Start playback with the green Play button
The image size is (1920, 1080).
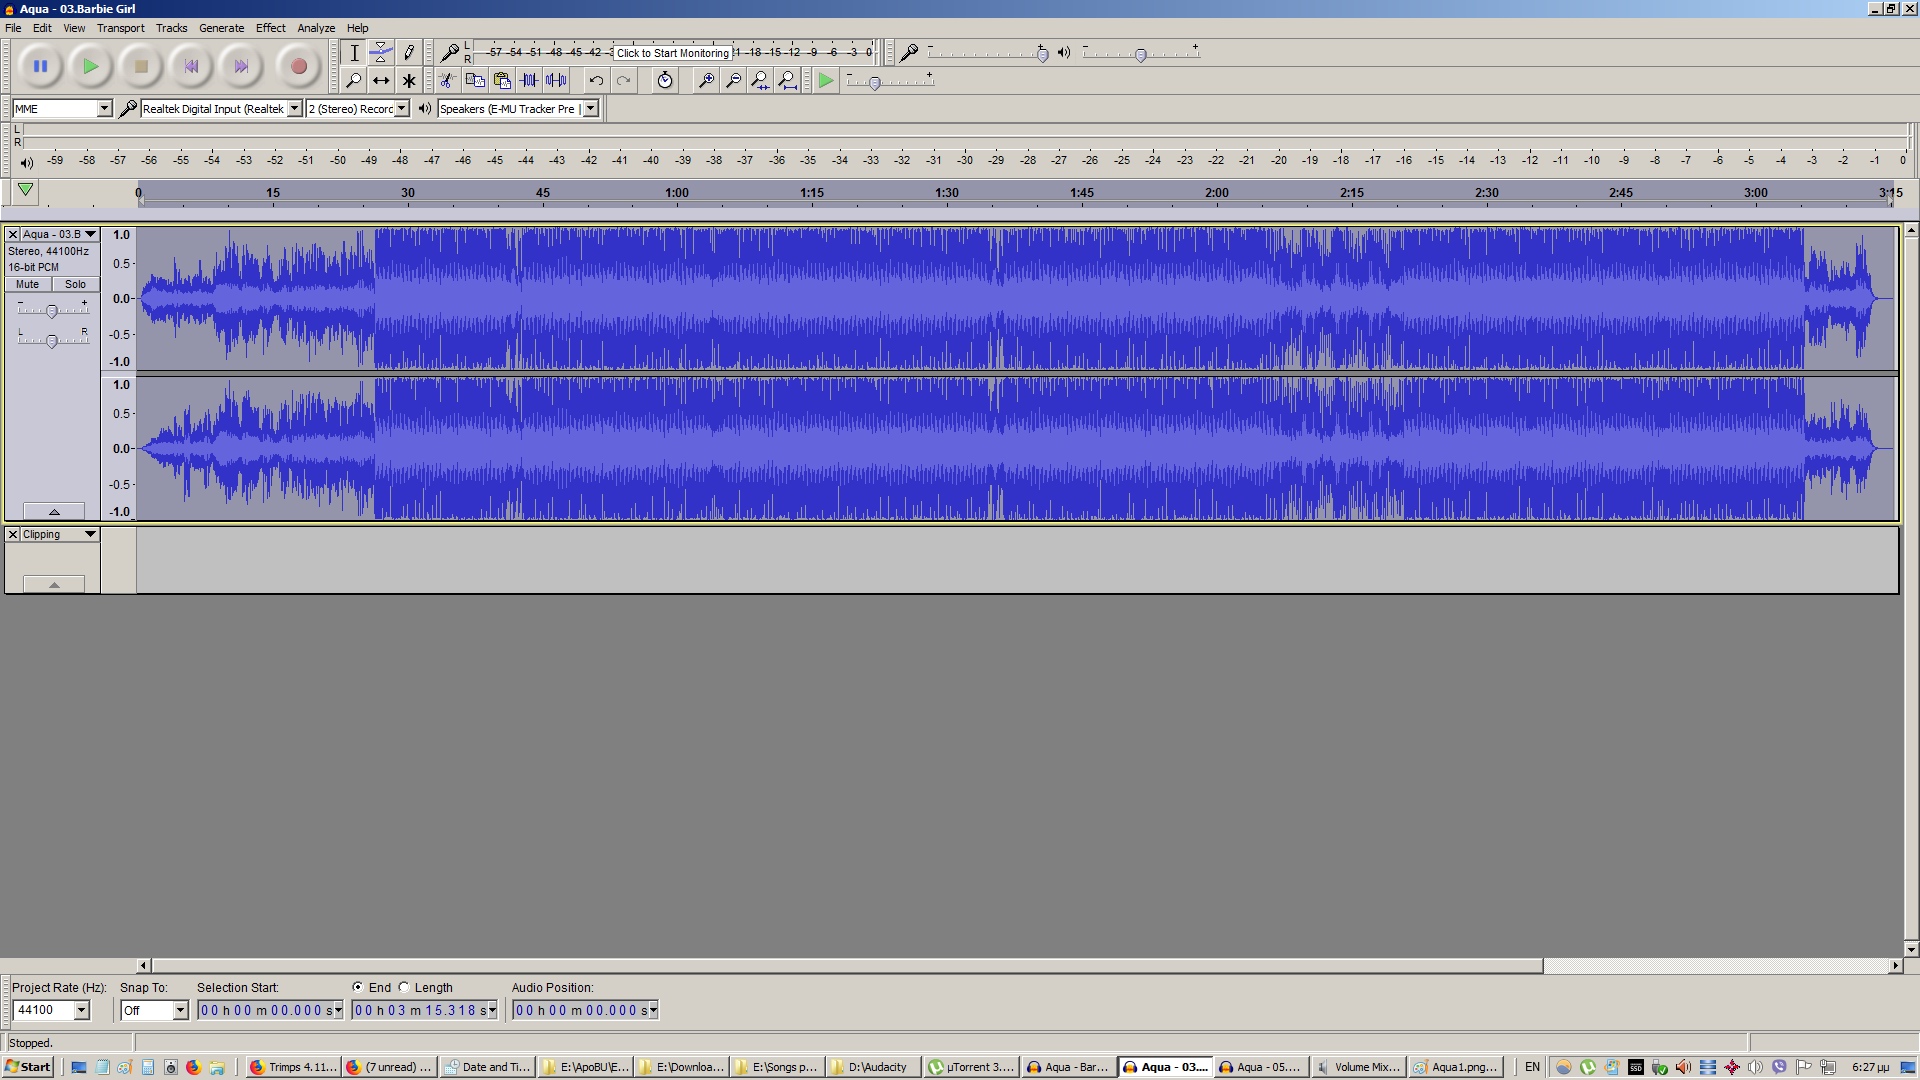pyautogui.click(x=90, y=67)
